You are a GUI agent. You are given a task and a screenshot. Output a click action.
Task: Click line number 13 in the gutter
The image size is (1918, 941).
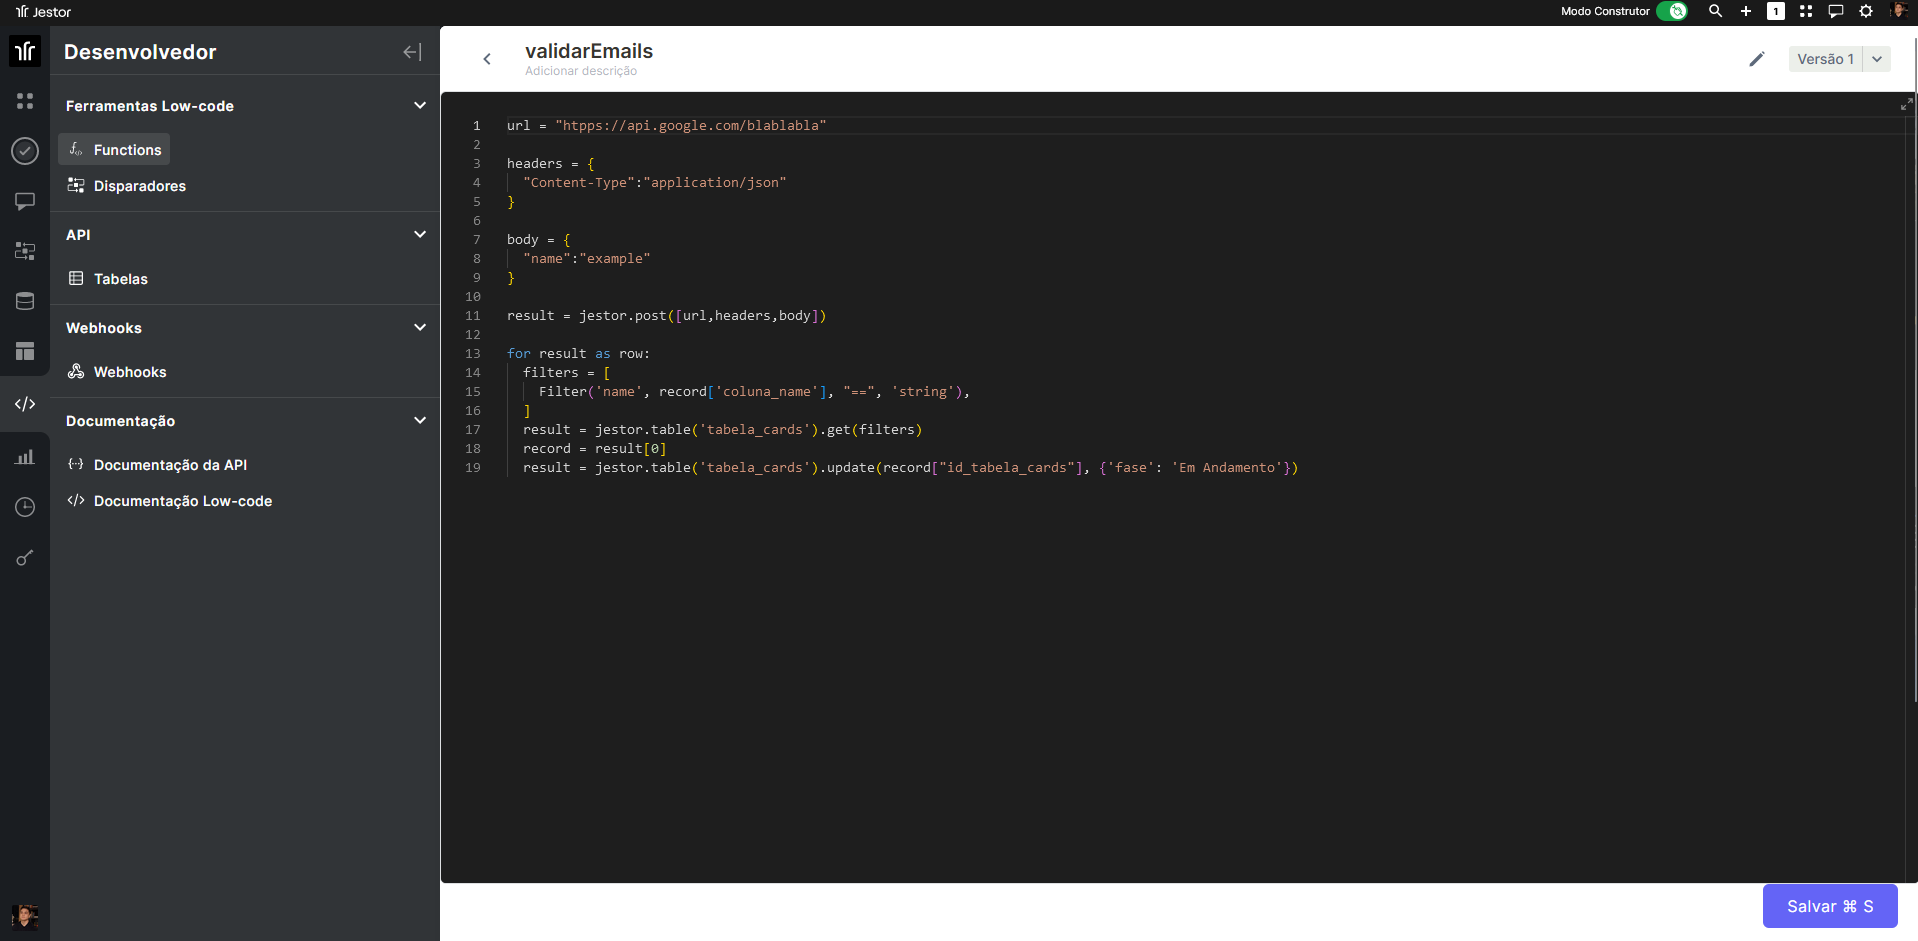[x=473, y=353]
